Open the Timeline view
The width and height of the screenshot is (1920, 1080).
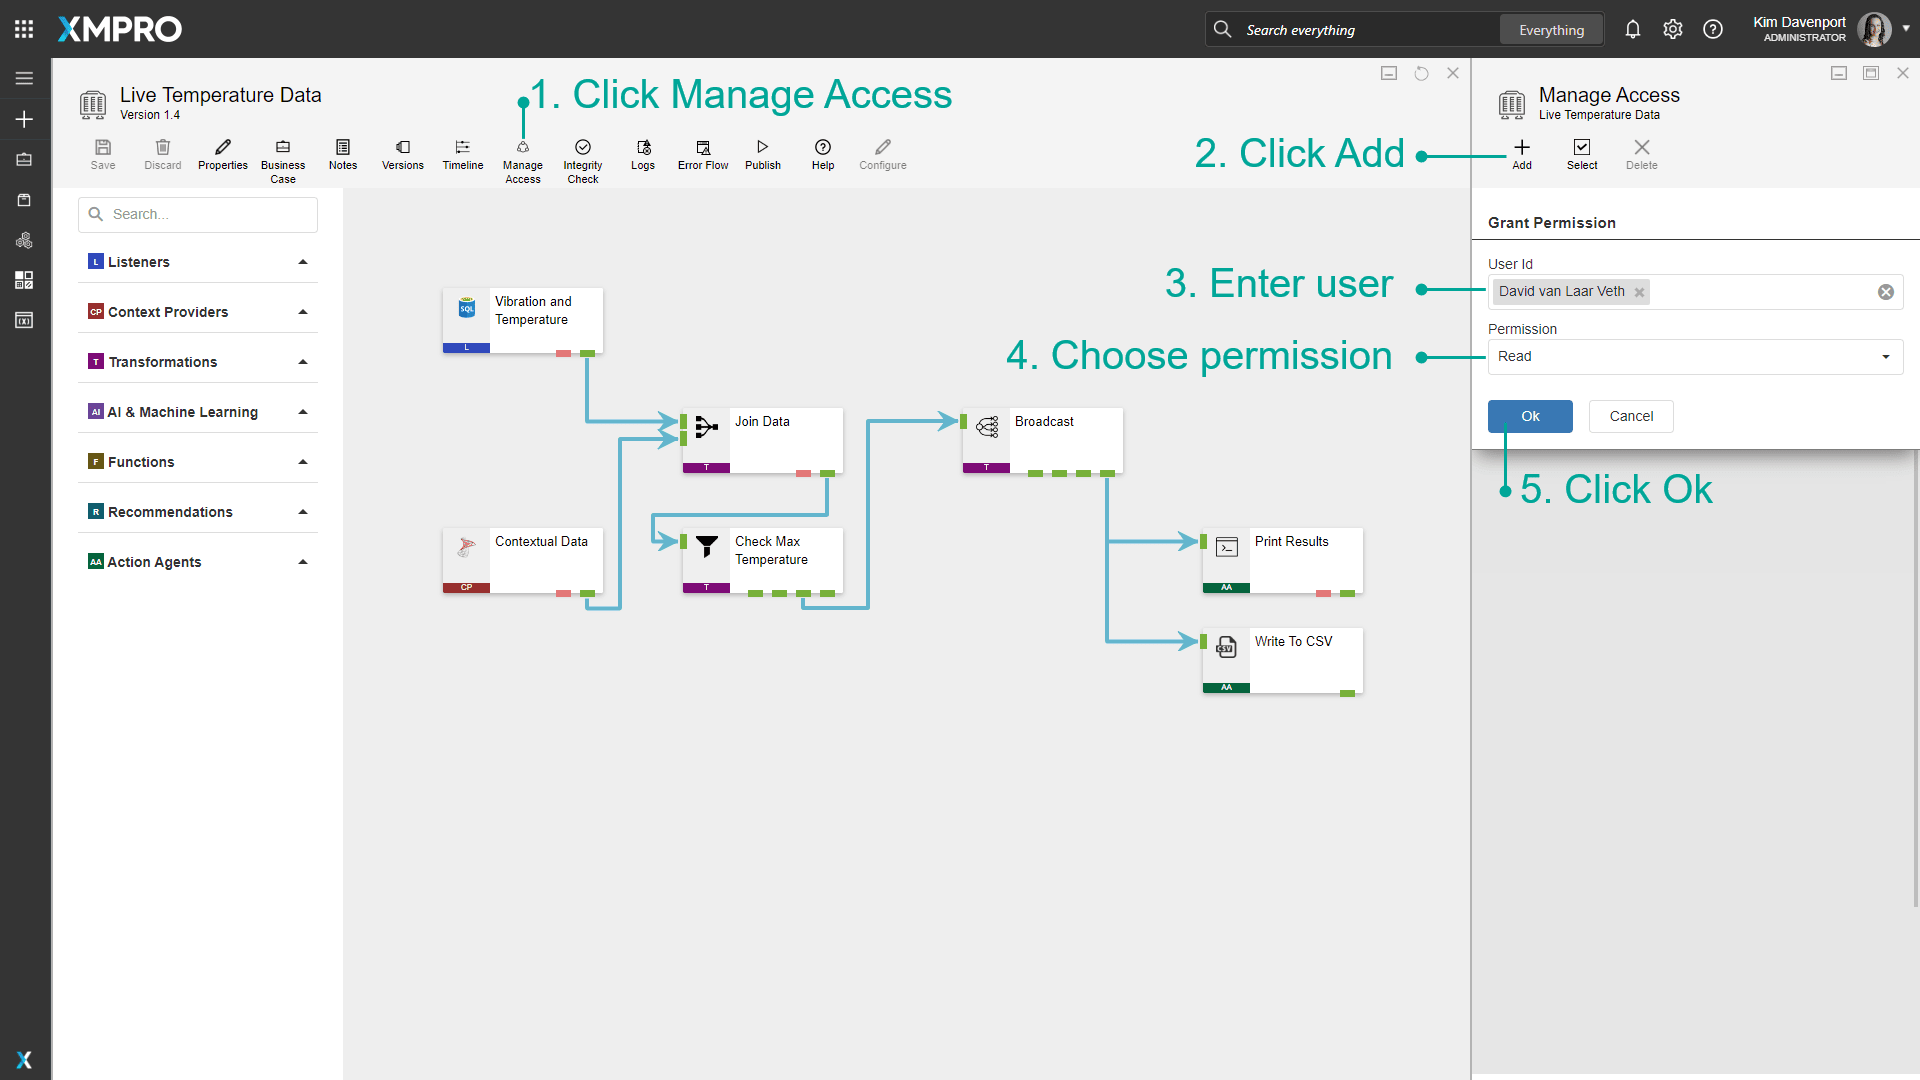point(462,155)
